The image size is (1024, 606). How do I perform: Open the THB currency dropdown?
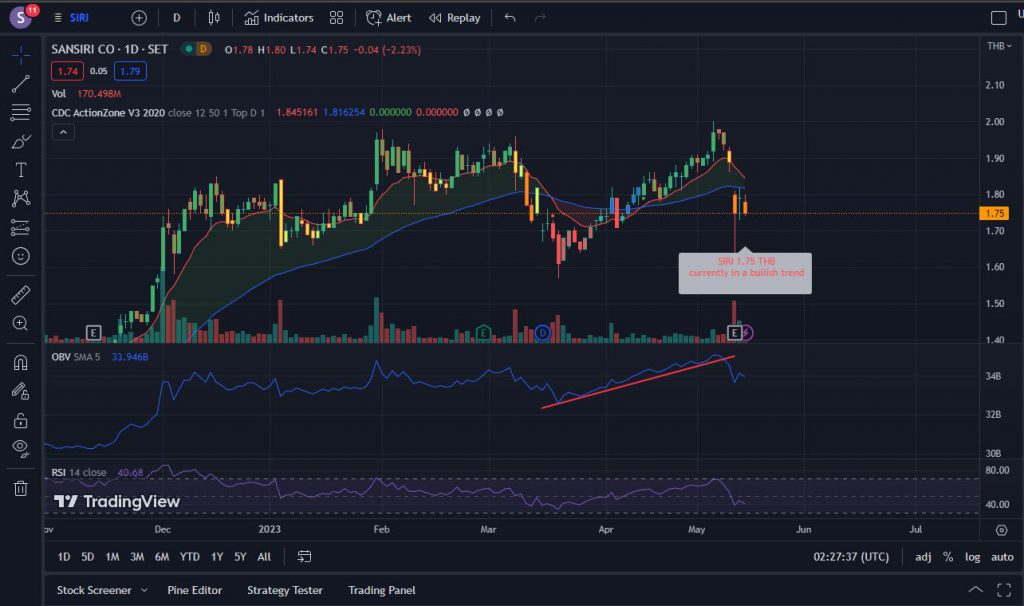click(x=999, y=46)
